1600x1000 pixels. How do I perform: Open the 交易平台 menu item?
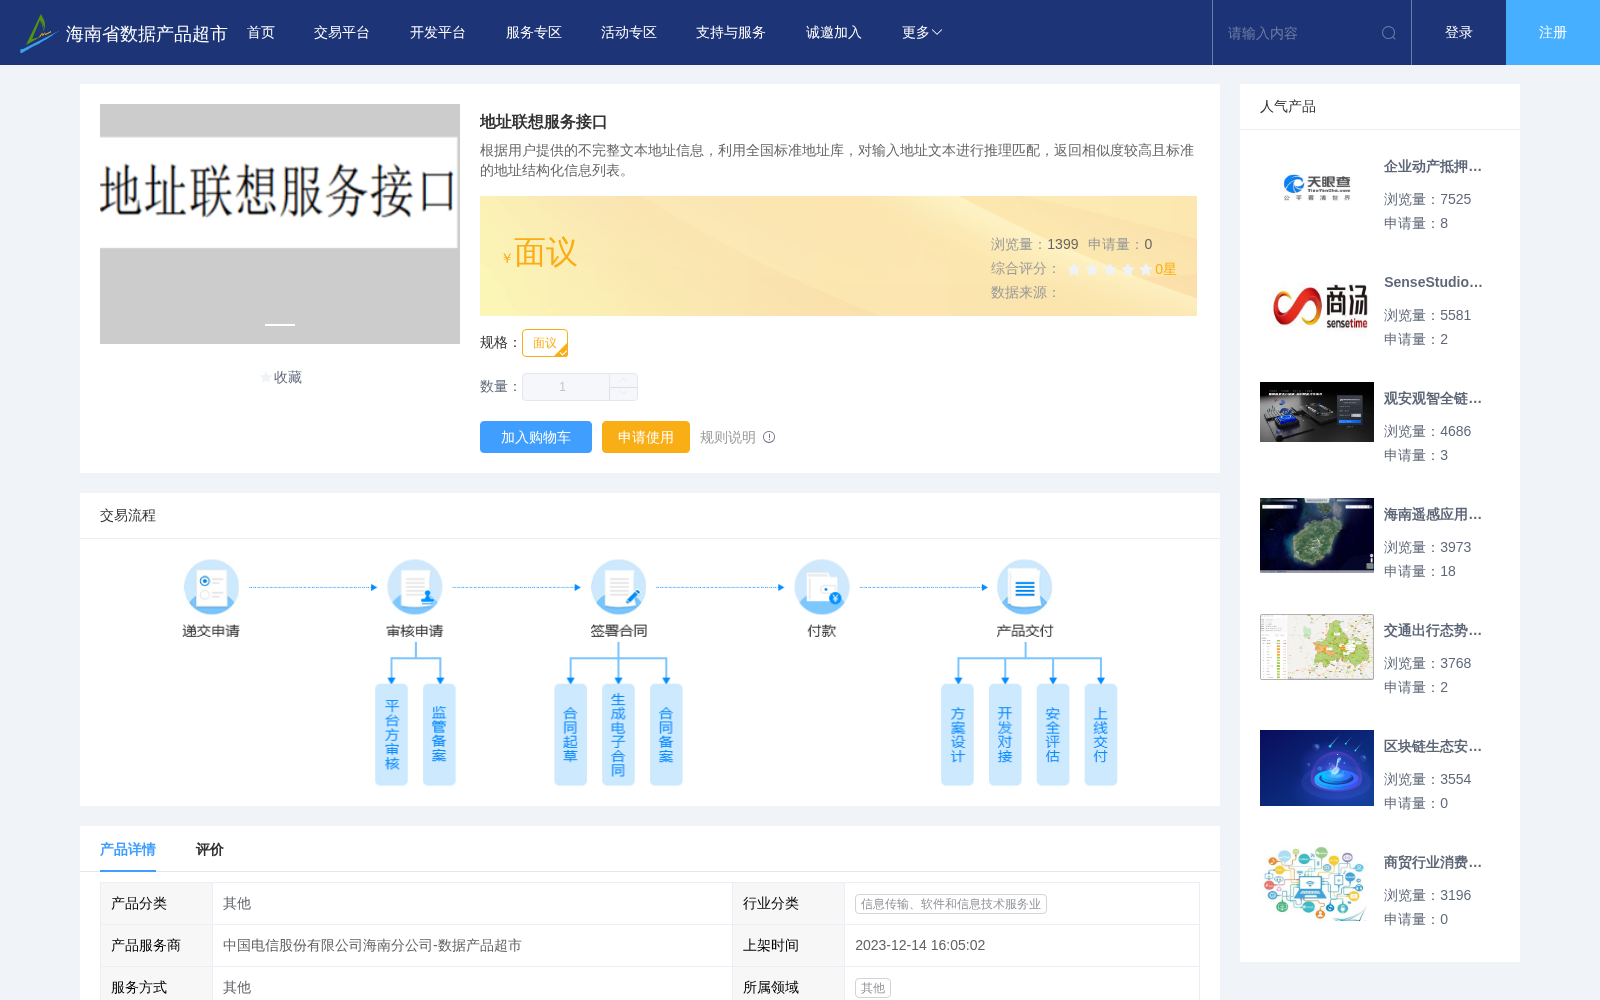[342, 33]
